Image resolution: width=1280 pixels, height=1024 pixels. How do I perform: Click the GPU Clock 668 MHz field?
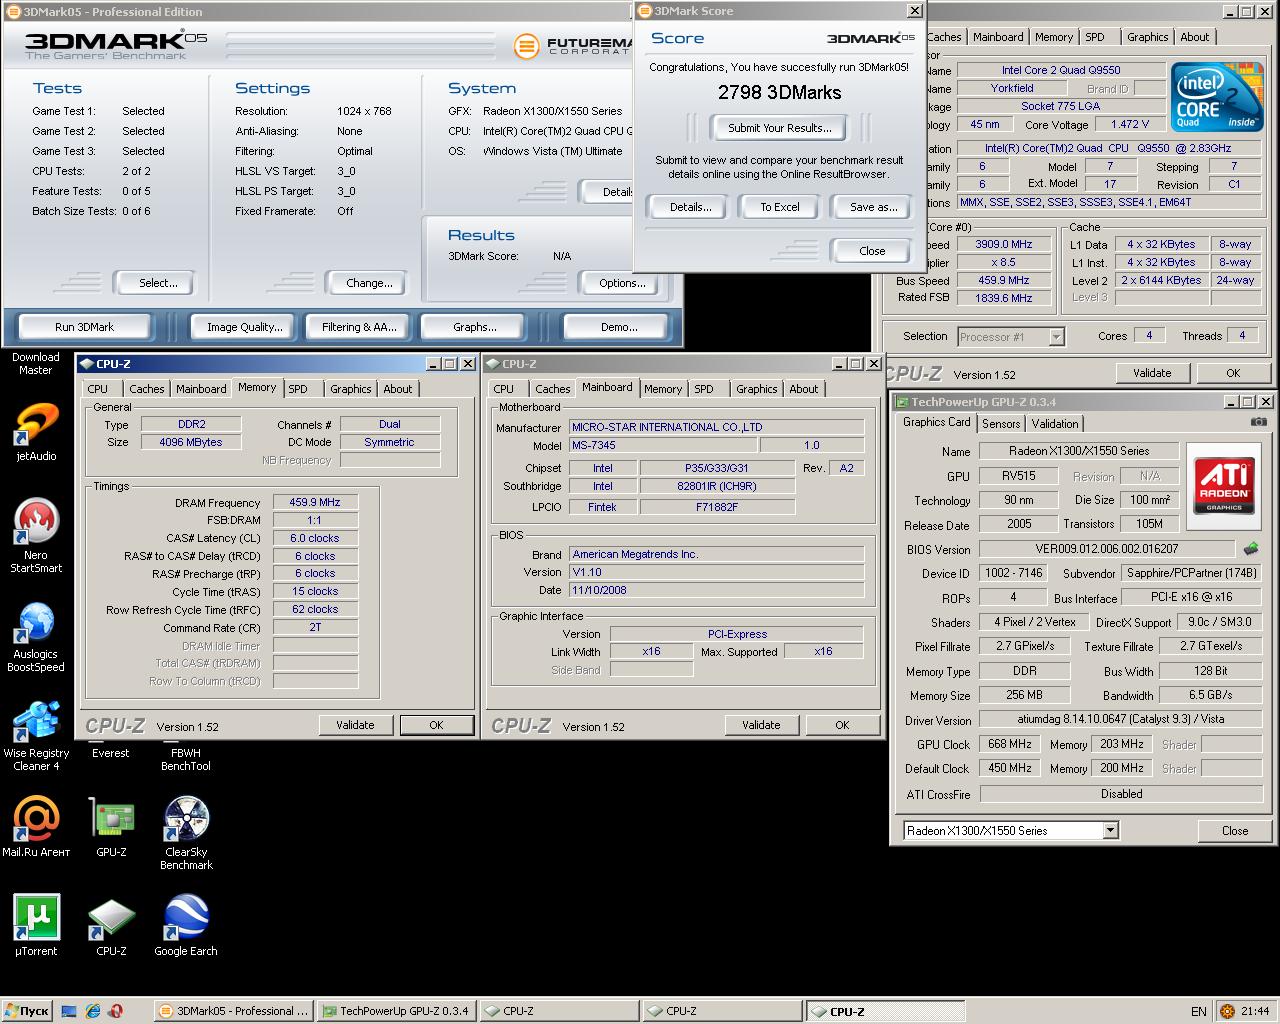[1010, 744]
